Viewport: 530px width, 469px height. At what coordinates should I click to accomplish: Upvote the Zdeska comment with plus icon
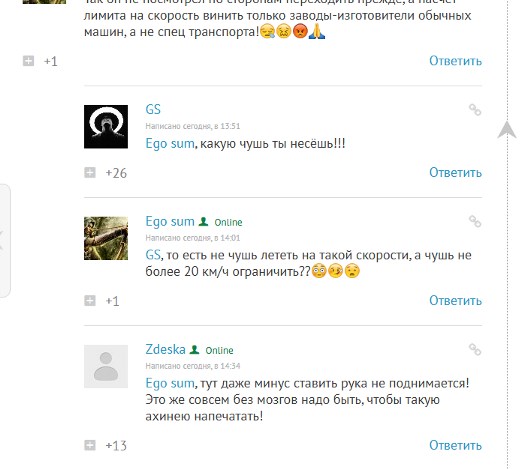tap(90, 445)
